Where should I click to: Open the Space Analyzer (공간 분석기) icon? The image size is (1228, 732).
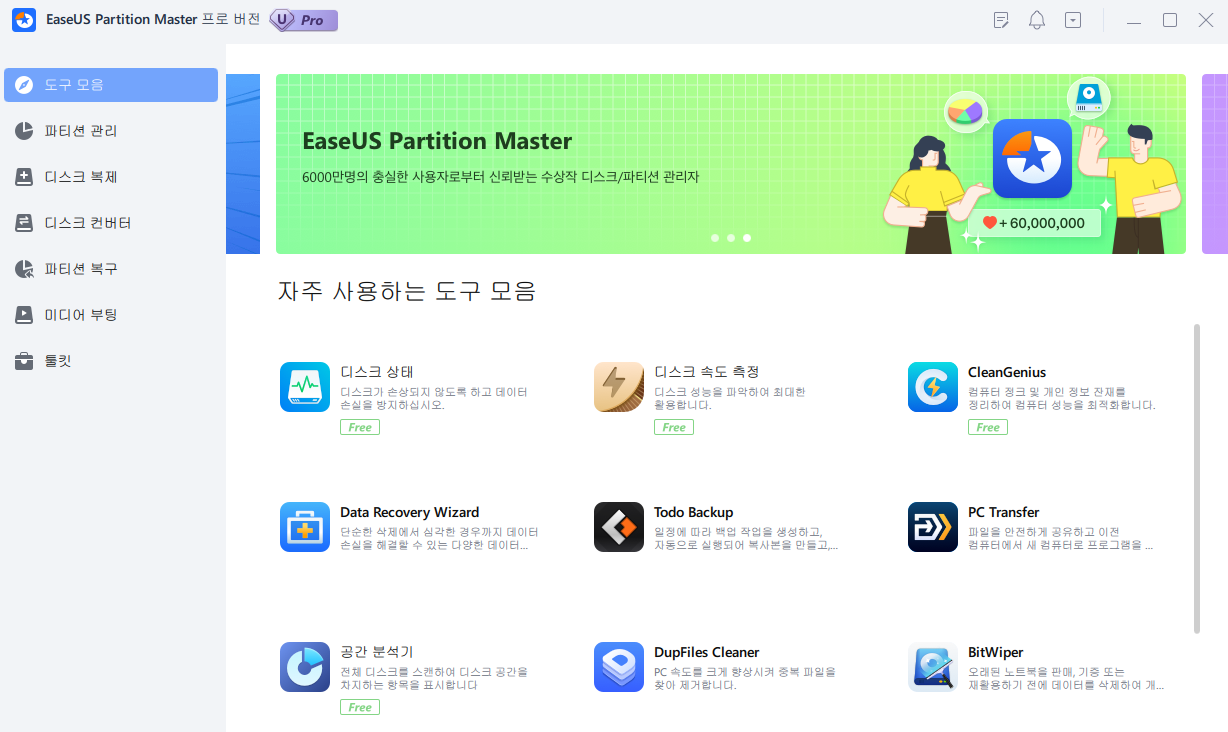pyautogui.click(x=304, y=667)
